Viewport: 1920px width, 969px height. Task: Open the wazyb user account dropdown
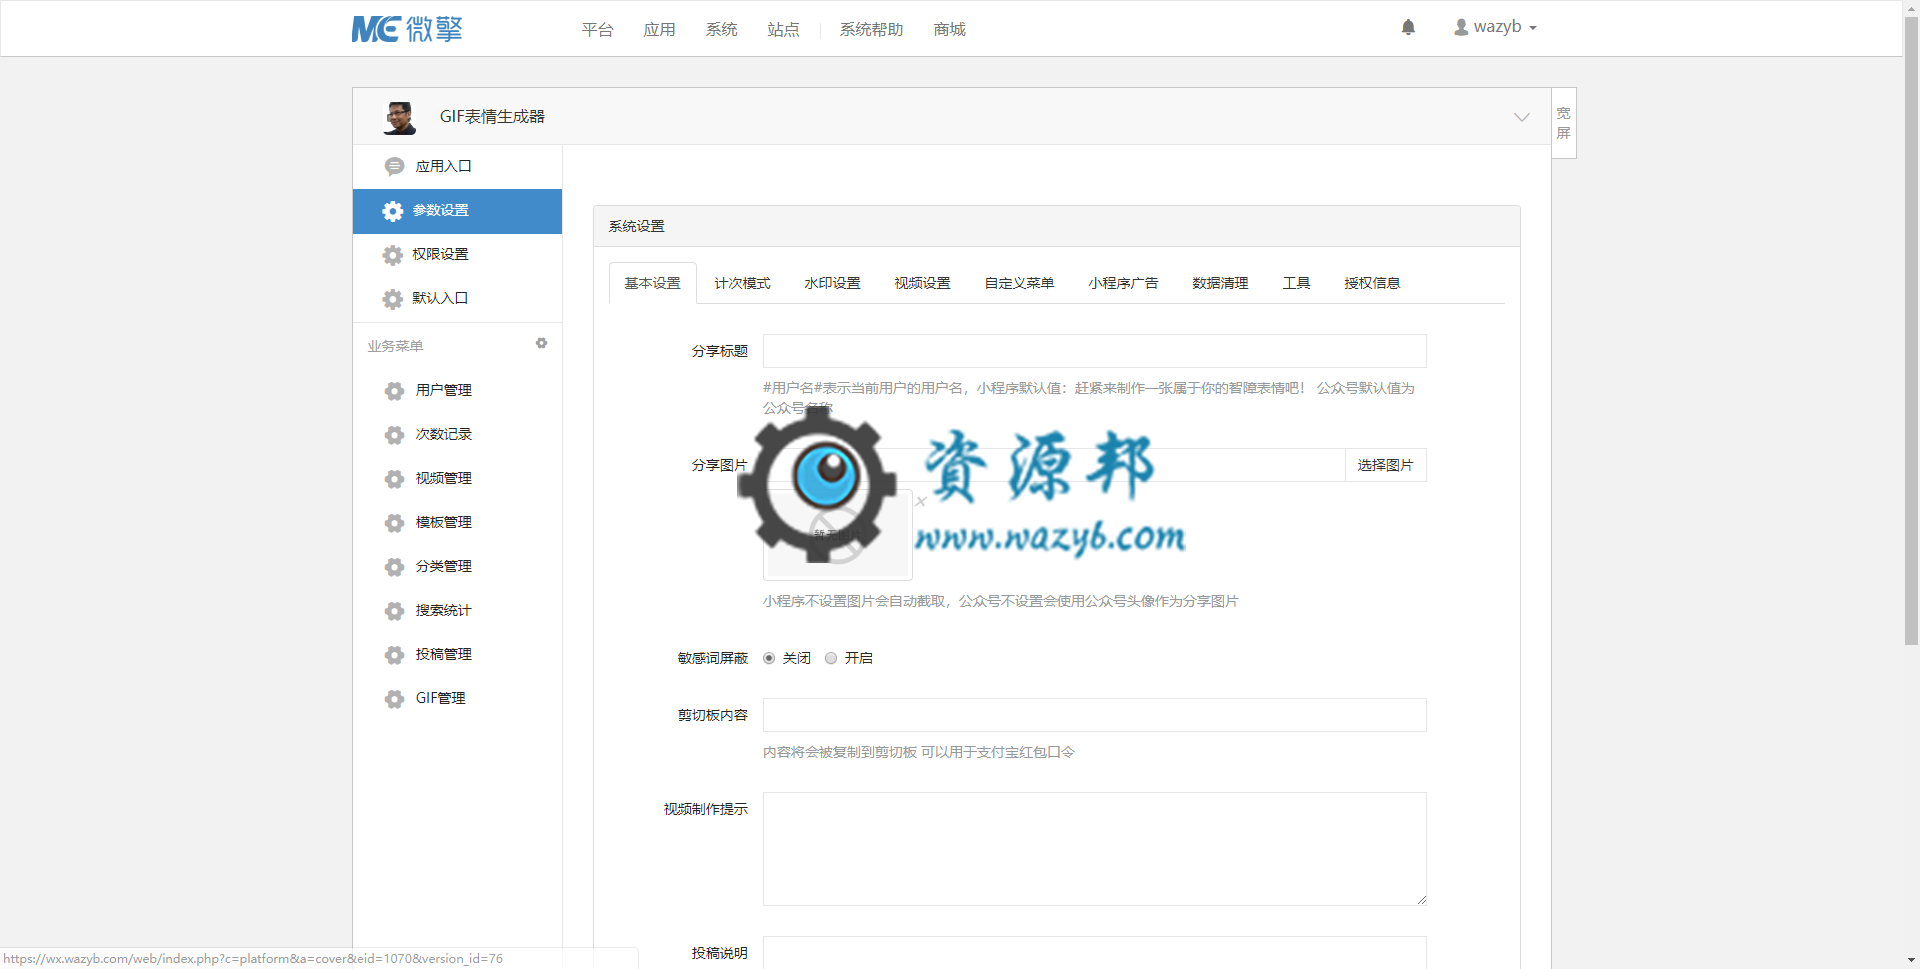(x=1495, y=27)
